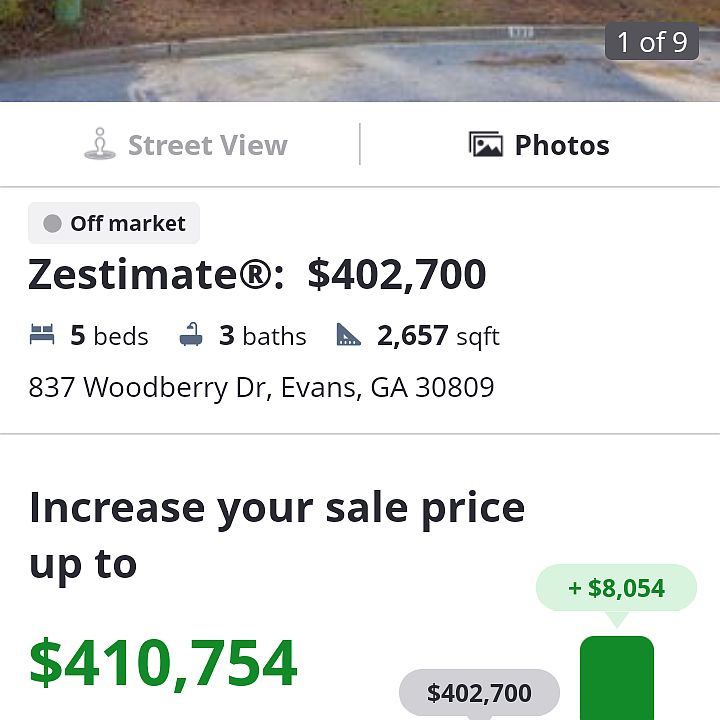
Task: Select the Off market status badge
Action: 114,223
